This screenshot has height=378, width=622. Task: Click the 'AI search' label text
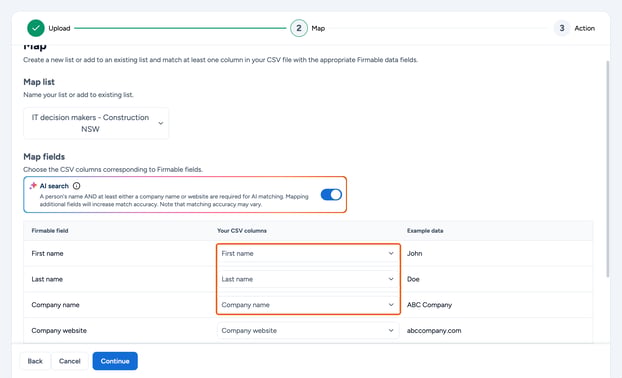point(54,186)
